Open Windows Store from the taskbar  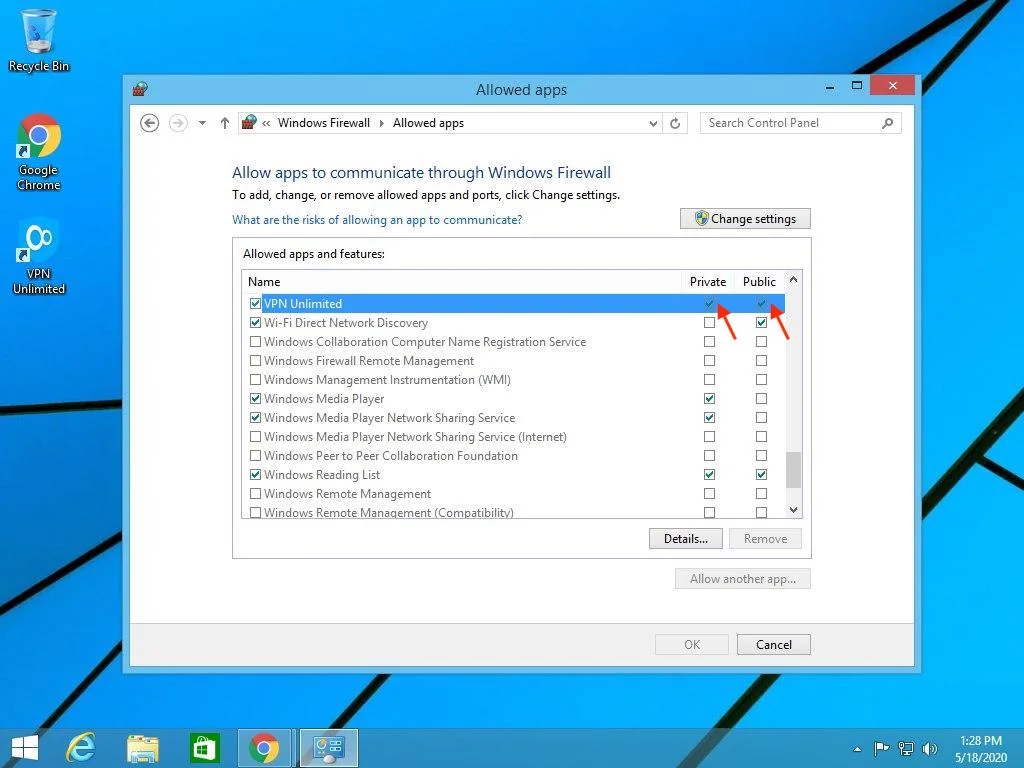(204, 748)
